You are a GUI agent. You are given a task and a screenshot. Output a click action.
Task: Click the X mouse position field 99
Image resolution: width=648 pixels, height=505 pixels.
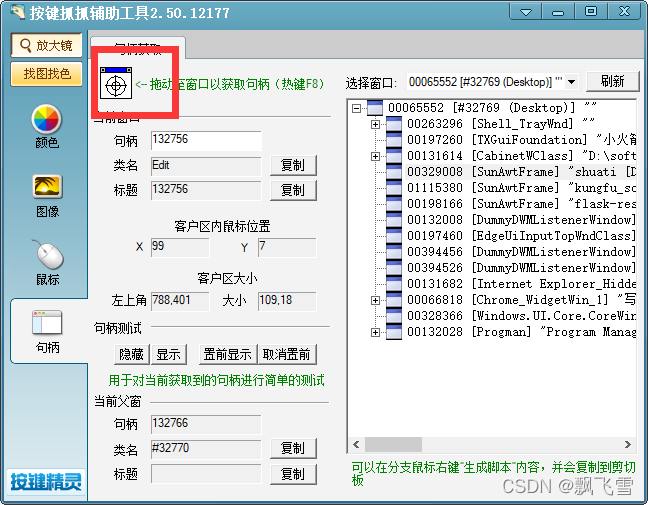tap(180, 247)
